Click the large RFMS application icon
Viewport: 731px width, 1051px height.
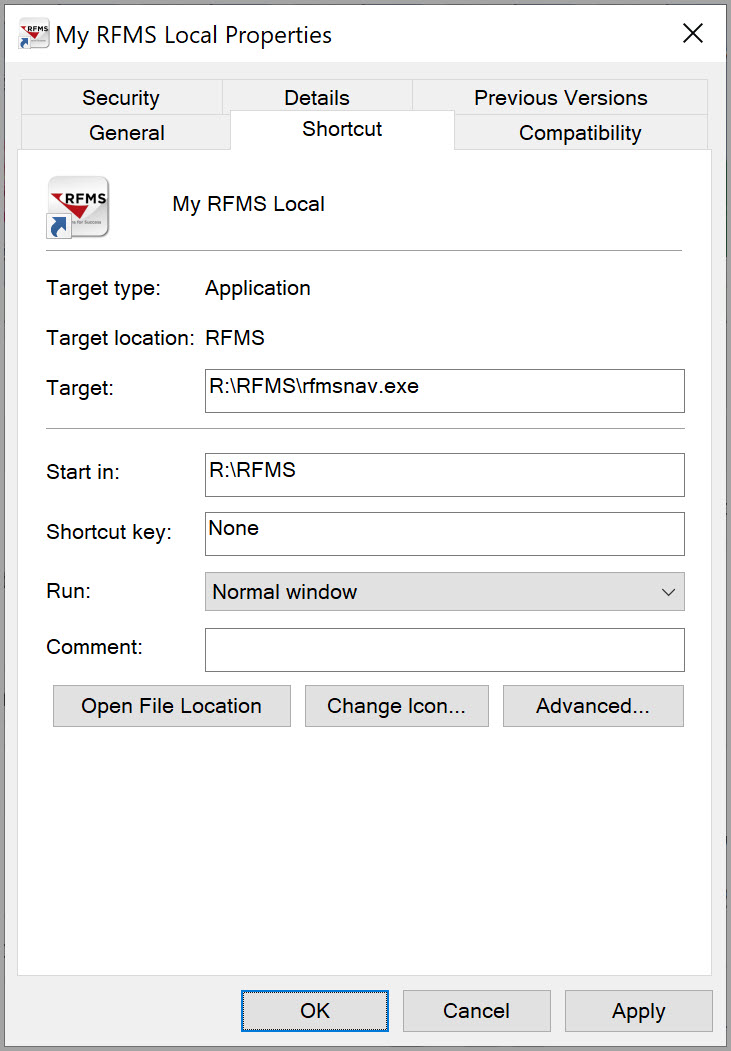[x=78, y=206]
